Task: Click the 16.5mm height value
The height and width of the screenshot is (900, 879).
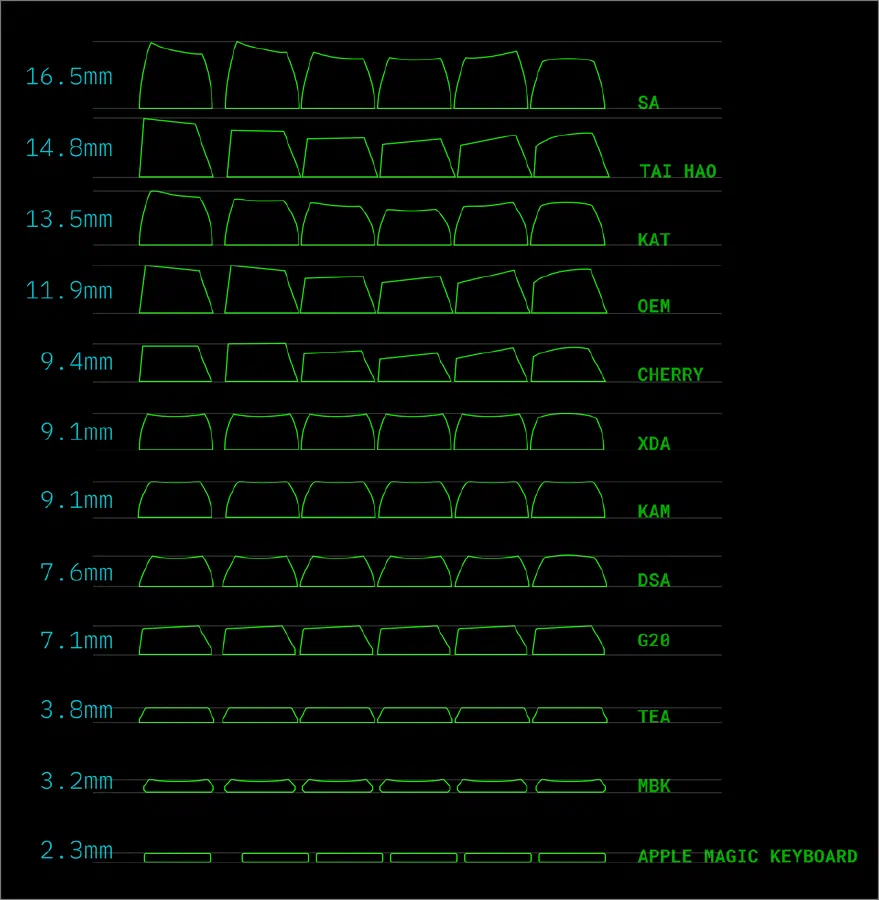Action: [69, 77]
